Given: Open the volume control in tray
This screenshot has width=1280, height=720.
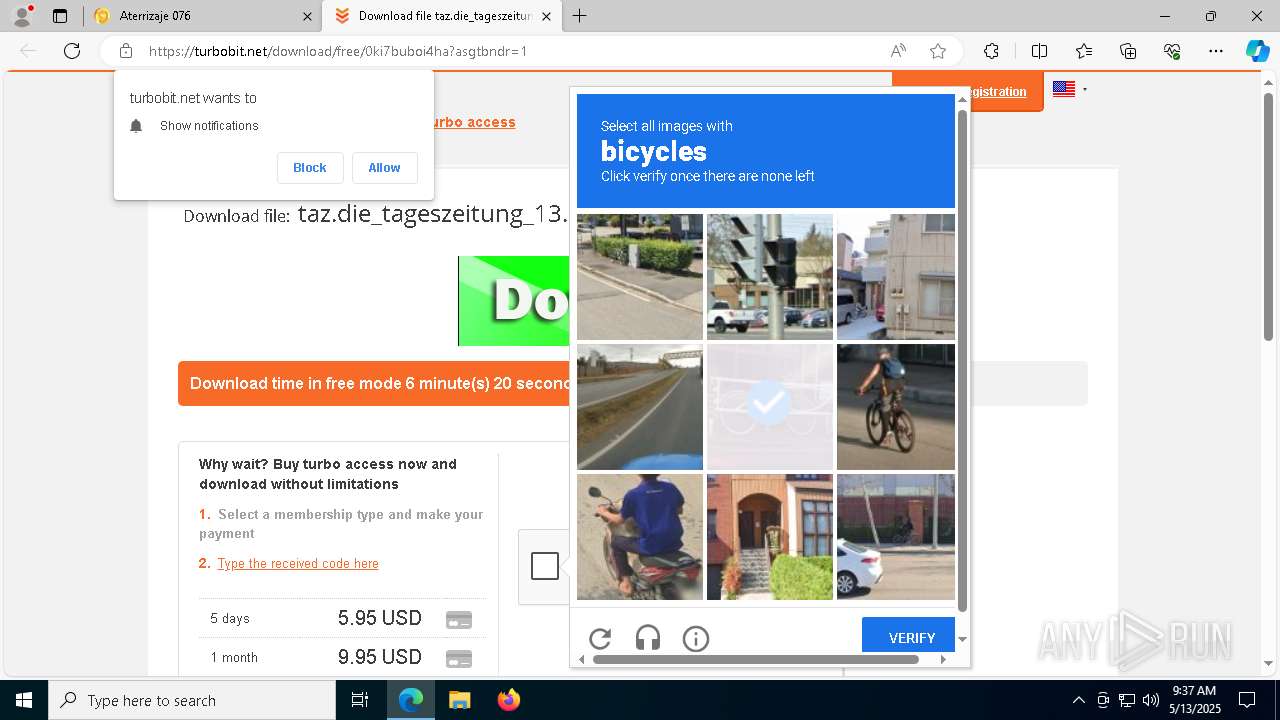Looking at the screenshot, I should [x=1150, y=700].
